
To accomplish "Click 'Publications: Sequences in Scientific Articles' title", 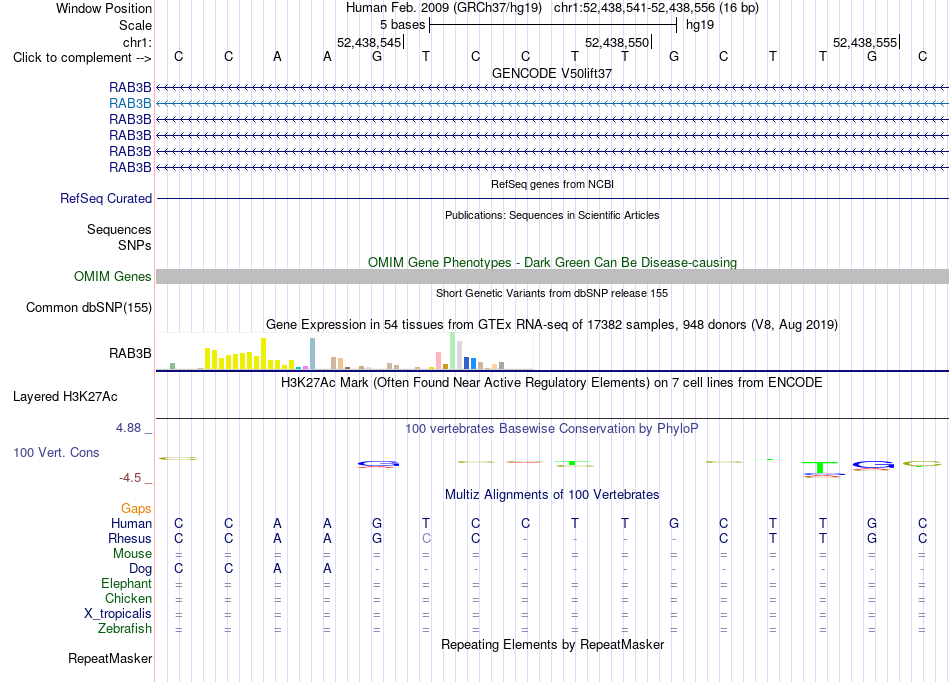I will (552, 215).
